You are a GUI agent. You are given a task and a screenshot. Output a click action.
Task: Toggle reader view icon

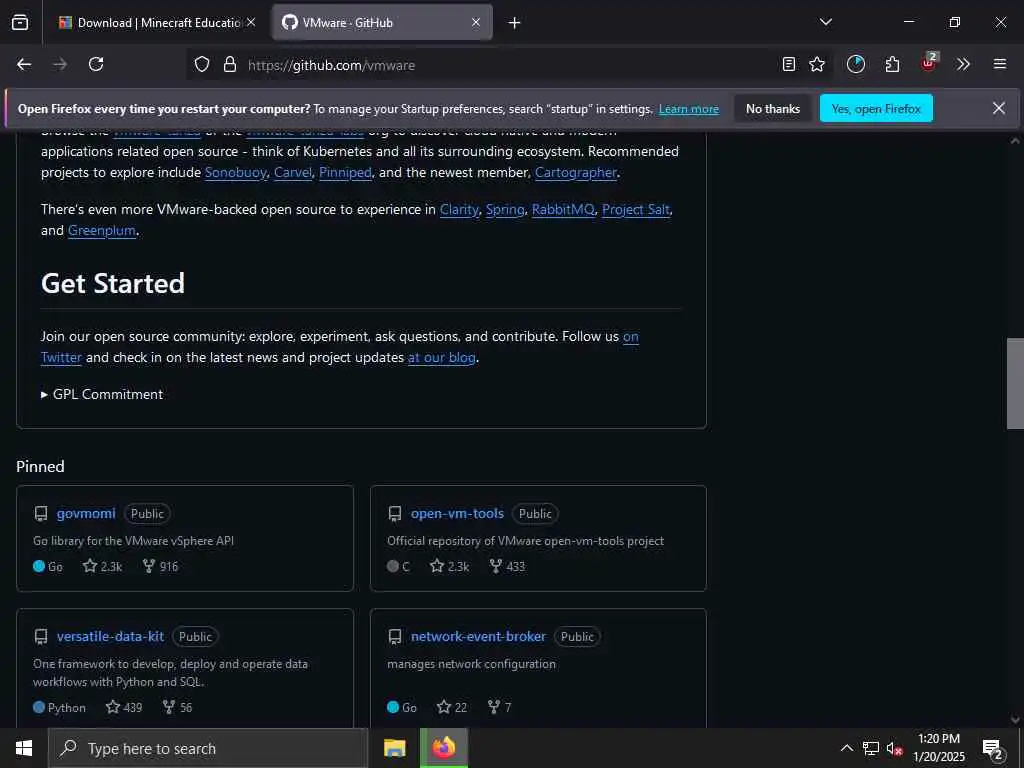click(x=789, y=65)
